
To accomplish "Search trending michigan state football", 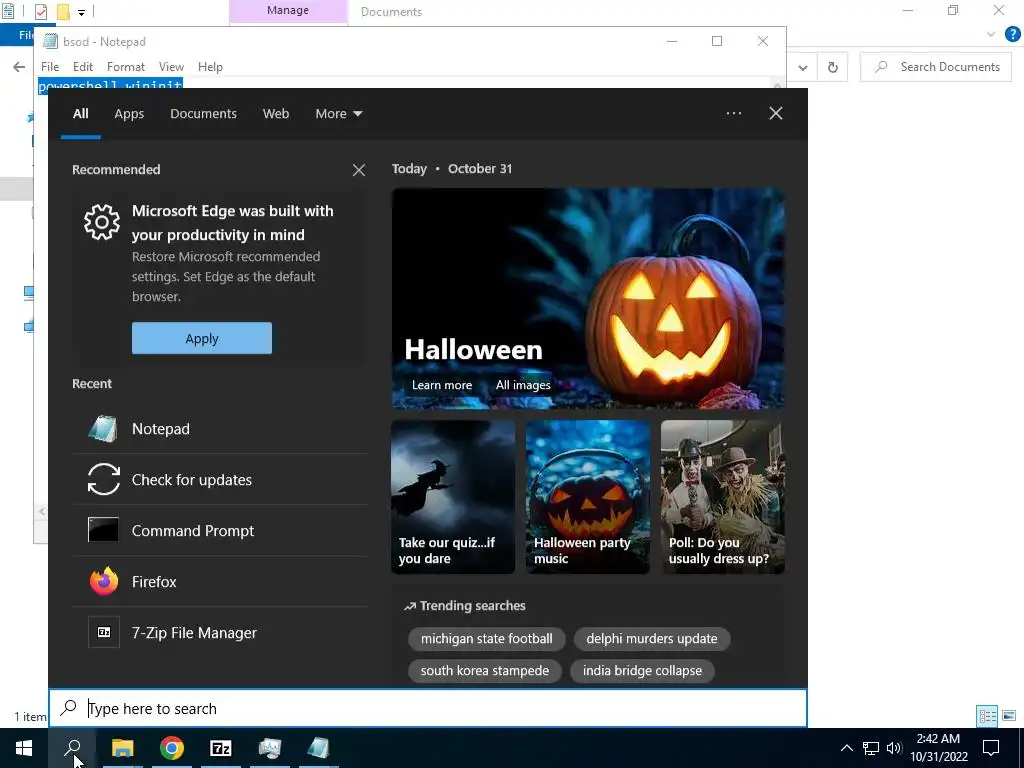I will (486, 639).
